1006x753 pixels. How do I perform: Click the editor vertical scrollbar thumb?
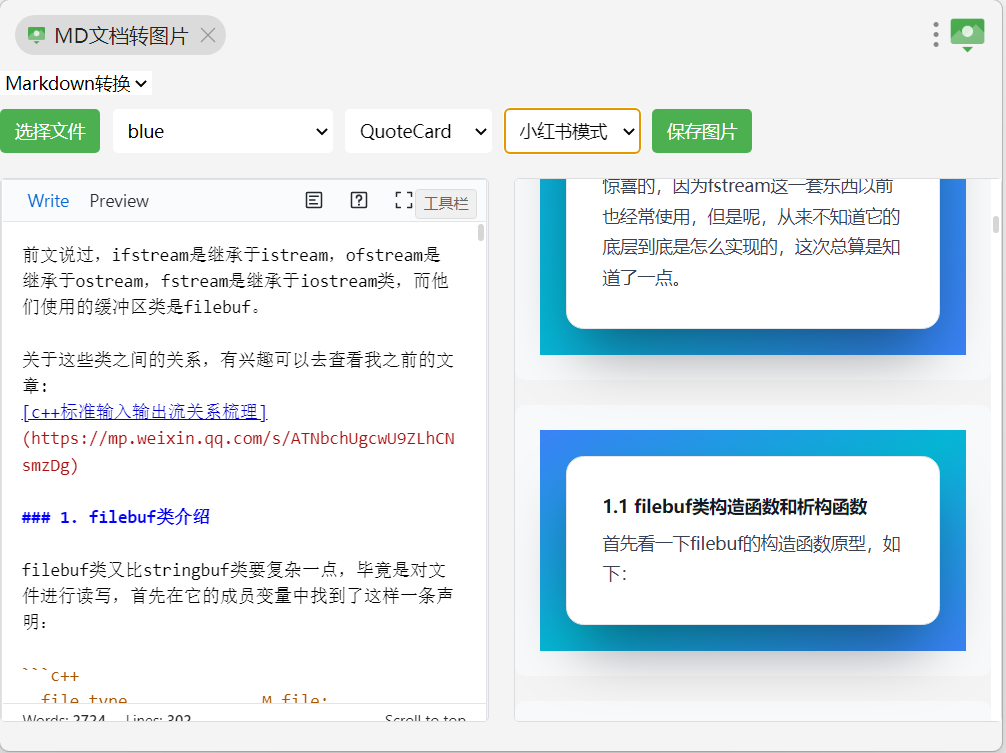(x=481, y=232)
